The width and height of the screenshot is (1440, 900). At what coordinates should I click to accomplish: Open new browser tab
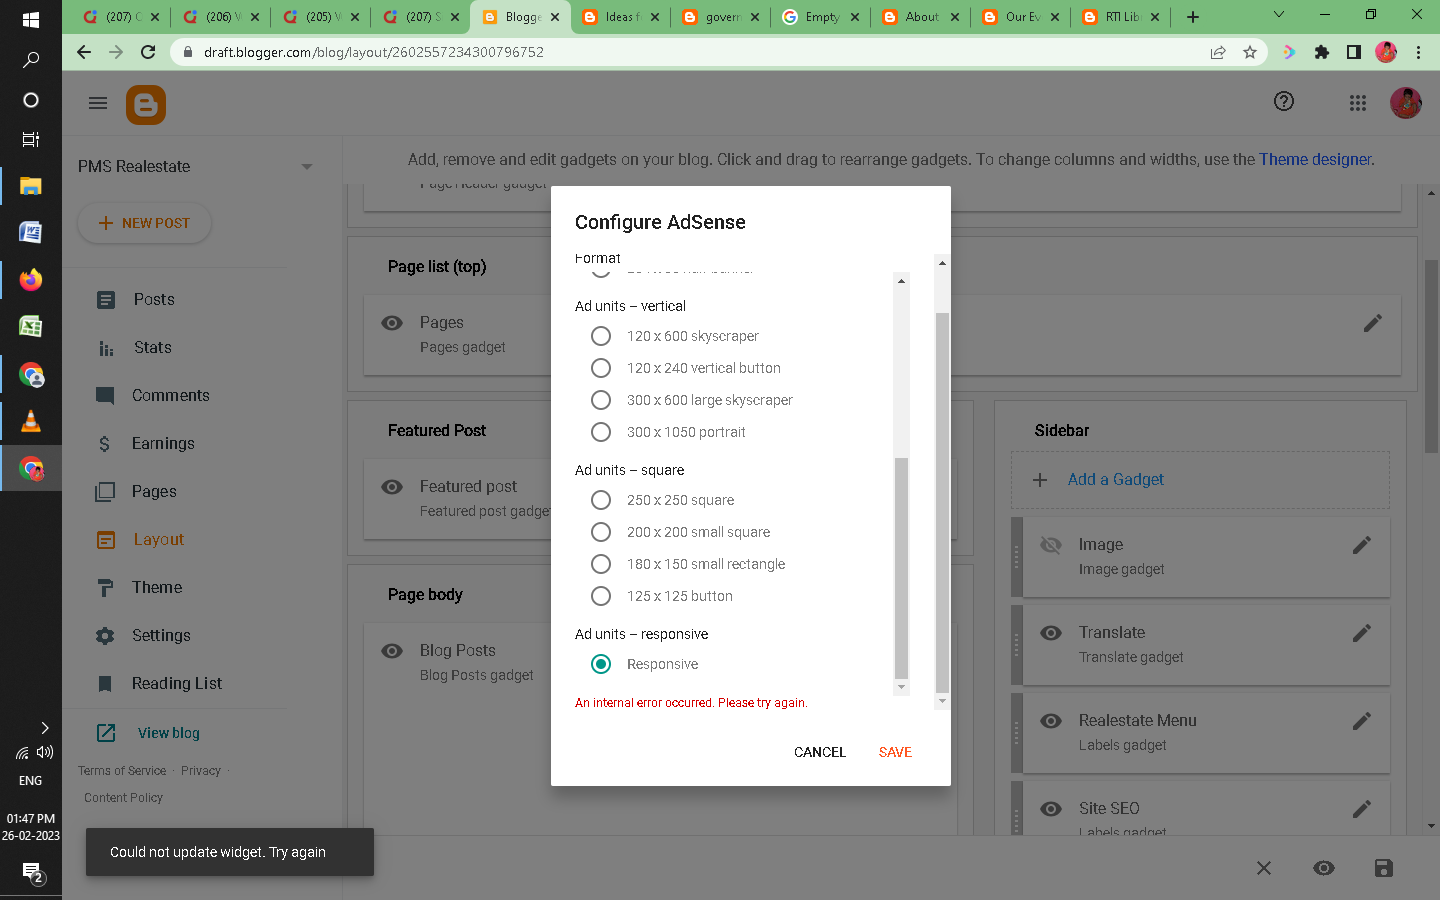coord(1193,17)
